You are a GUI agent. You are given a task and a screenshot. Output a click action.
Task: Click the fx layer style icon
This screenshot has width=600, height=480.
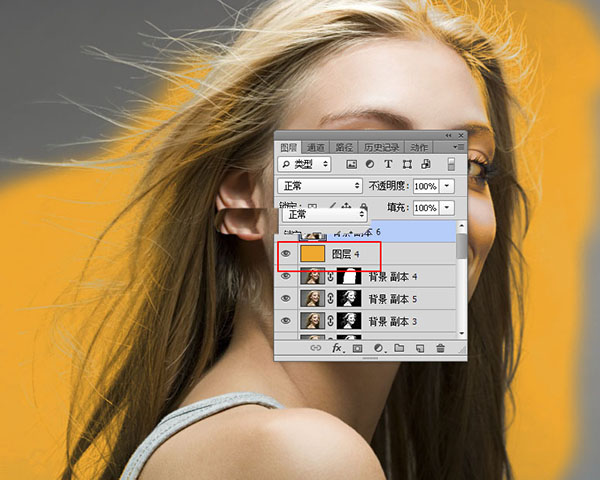pyautogui.click(x=337, y=348)
